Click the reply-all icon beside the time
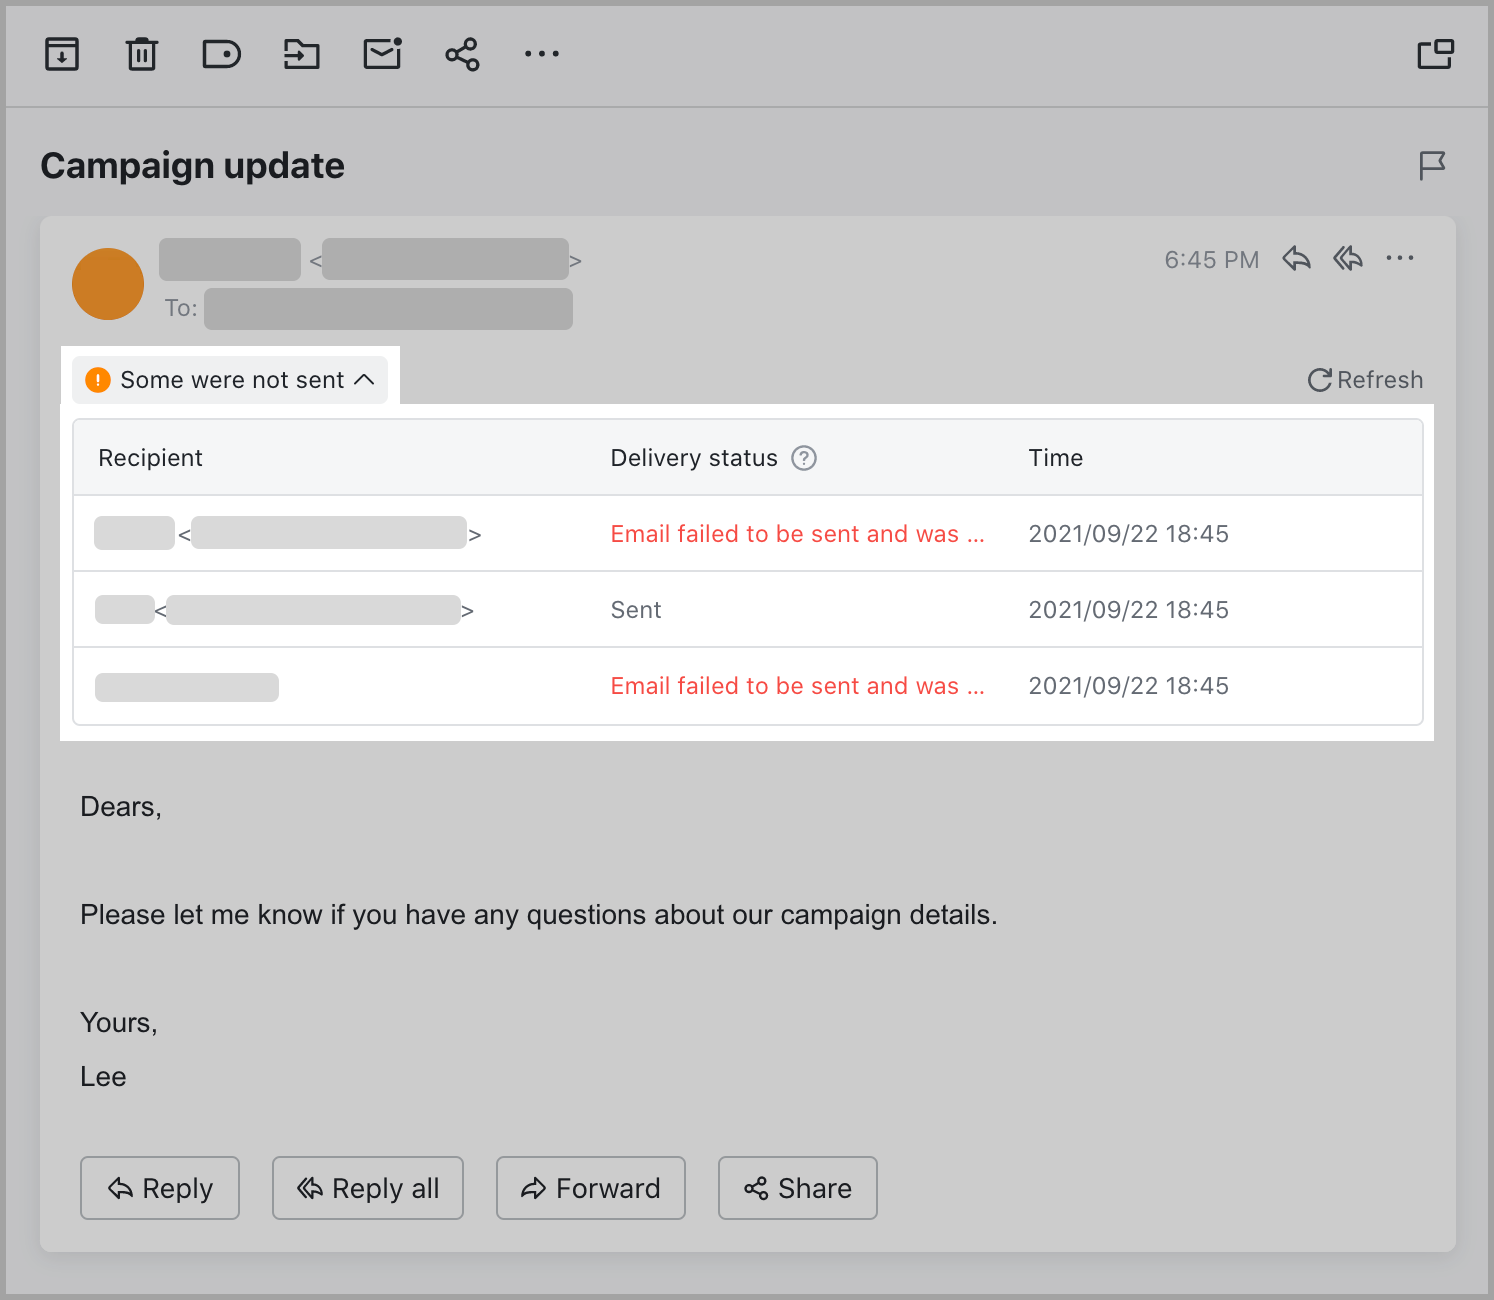Viewport: 1494px width, 1300px height. click(x=1347, y=258)
